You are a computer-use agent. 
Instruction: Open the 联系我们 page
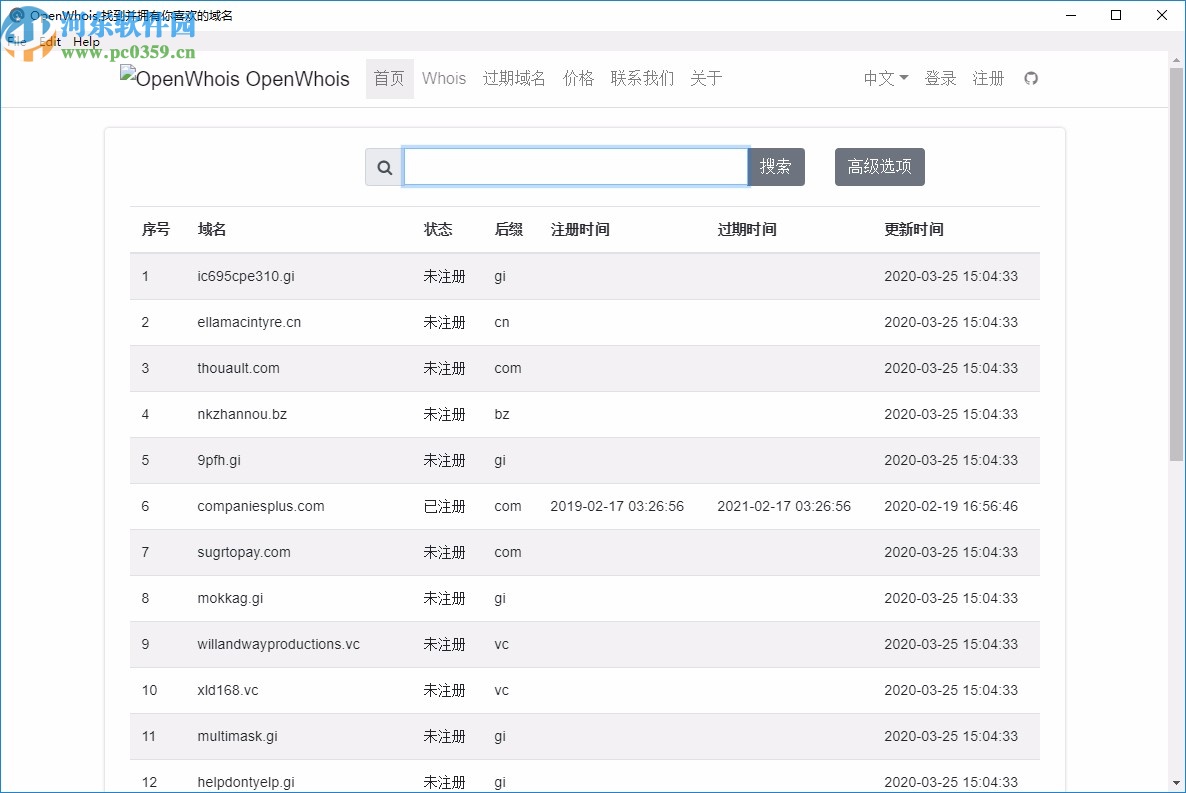click(x=641, y=78)
